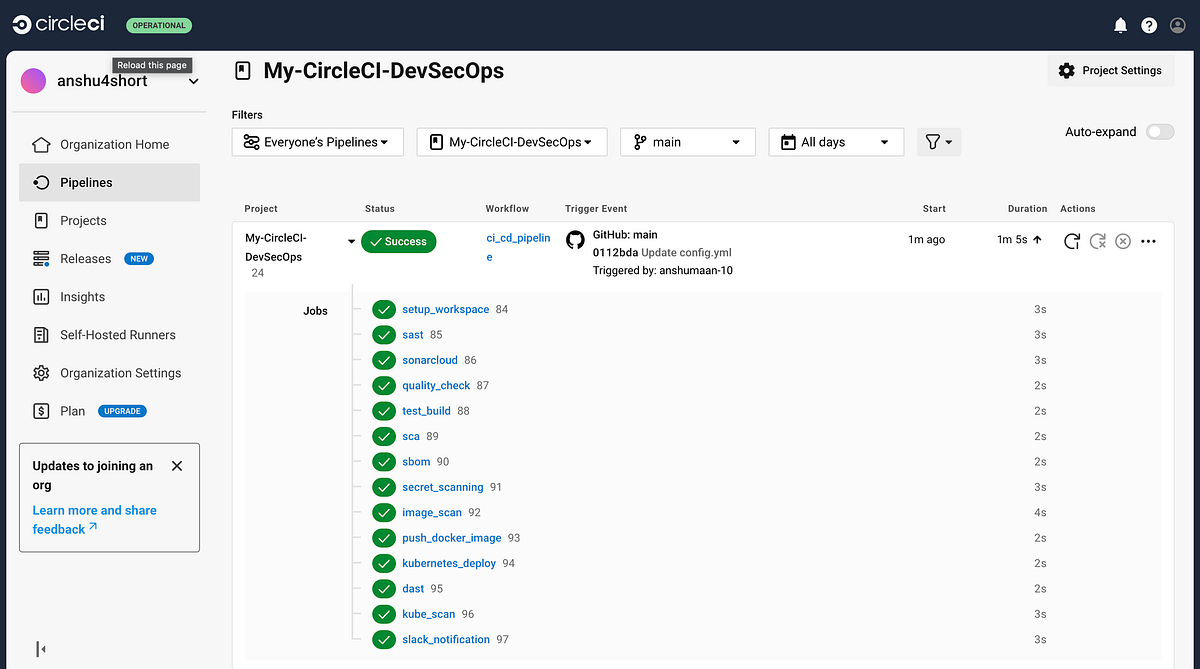Viewport: 1200px width, 669px height.
Task: Rerun the workflow using the rerun icon
Action: [x=1071, y=241]
